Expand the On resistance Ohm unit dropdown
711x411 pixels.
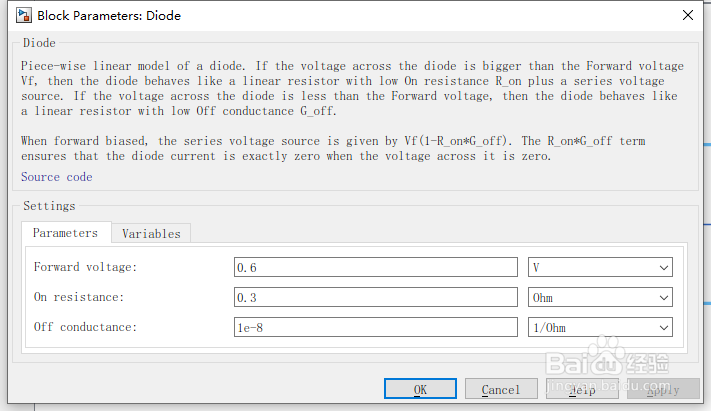[x=600, y=297]
